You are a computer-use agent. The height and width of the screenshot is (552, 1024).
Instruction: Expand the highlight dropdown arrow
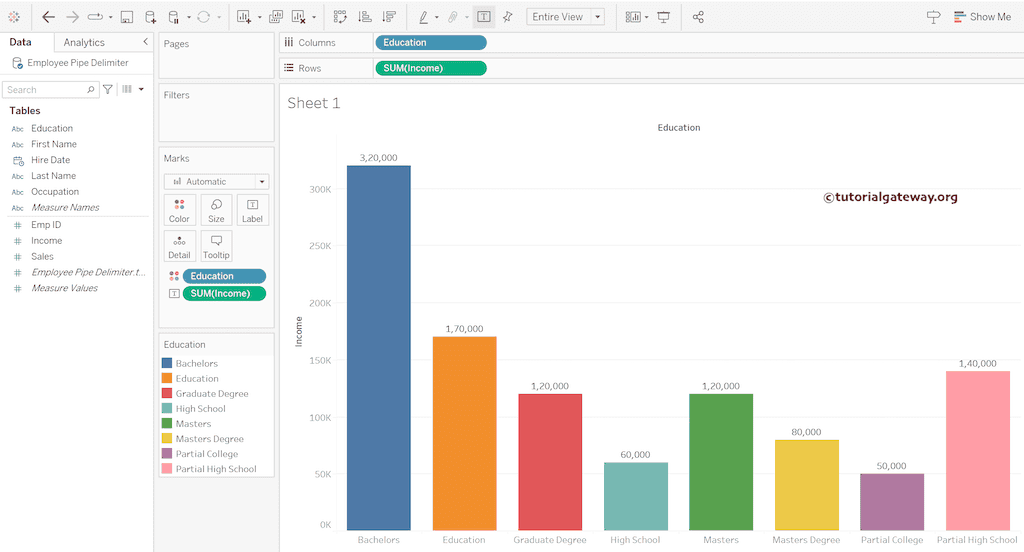(x=436, y=18)
